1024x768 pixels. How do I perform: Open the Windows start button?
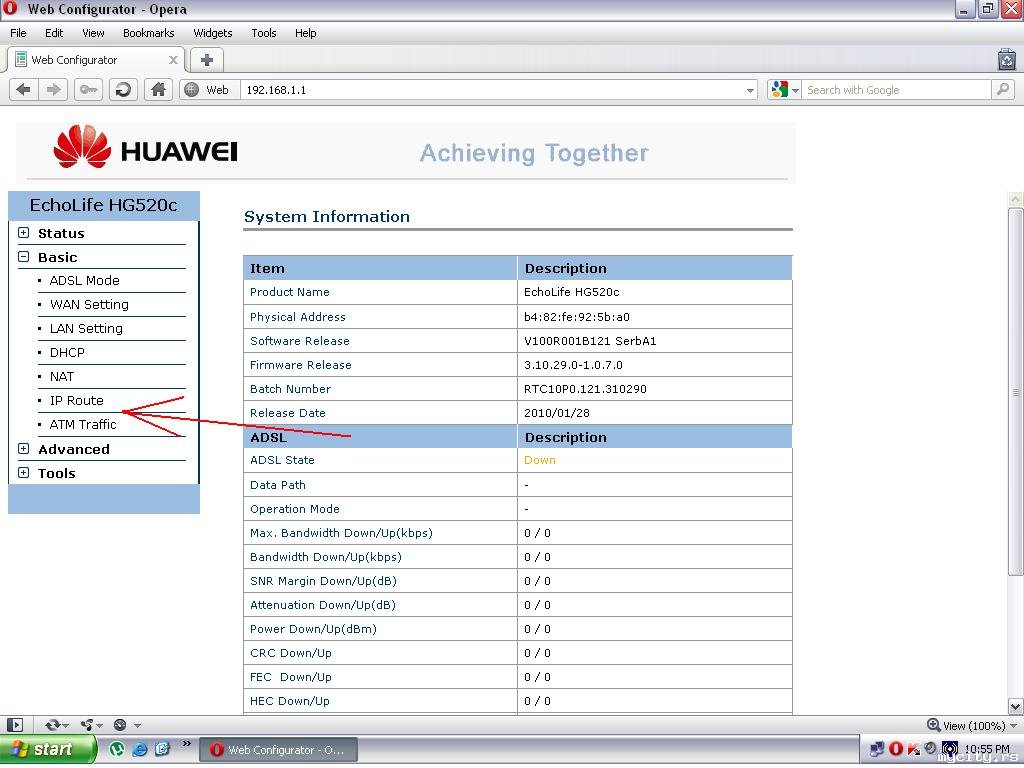(47, 749)
